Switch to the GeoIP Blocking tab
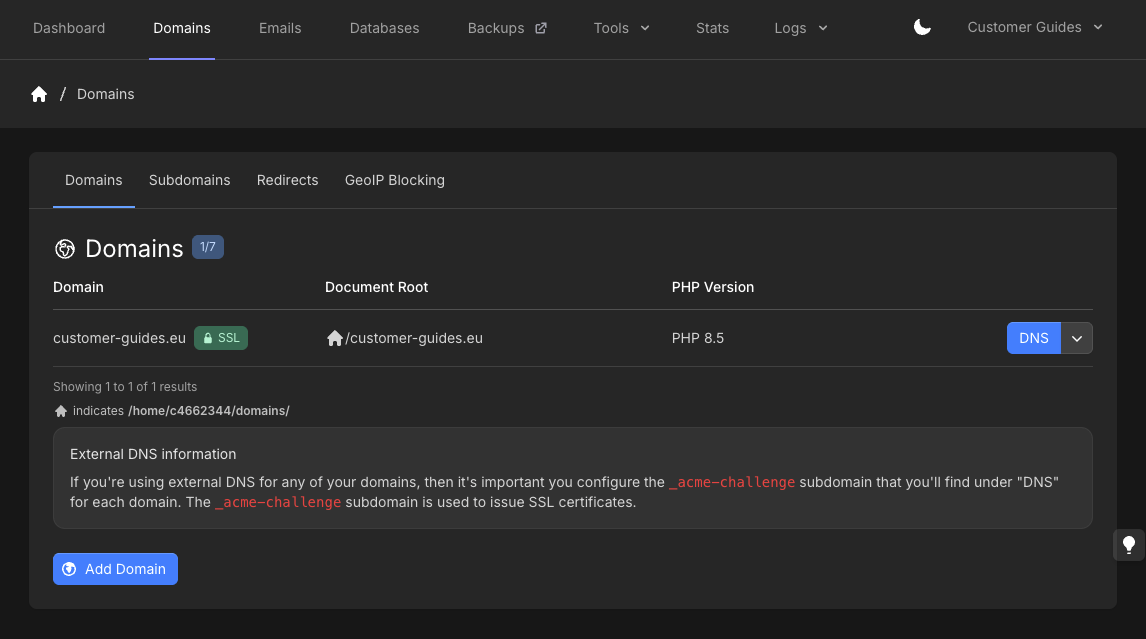This screenshot has height=639, width=1146. pyautogui.click(x=395, y=180)
